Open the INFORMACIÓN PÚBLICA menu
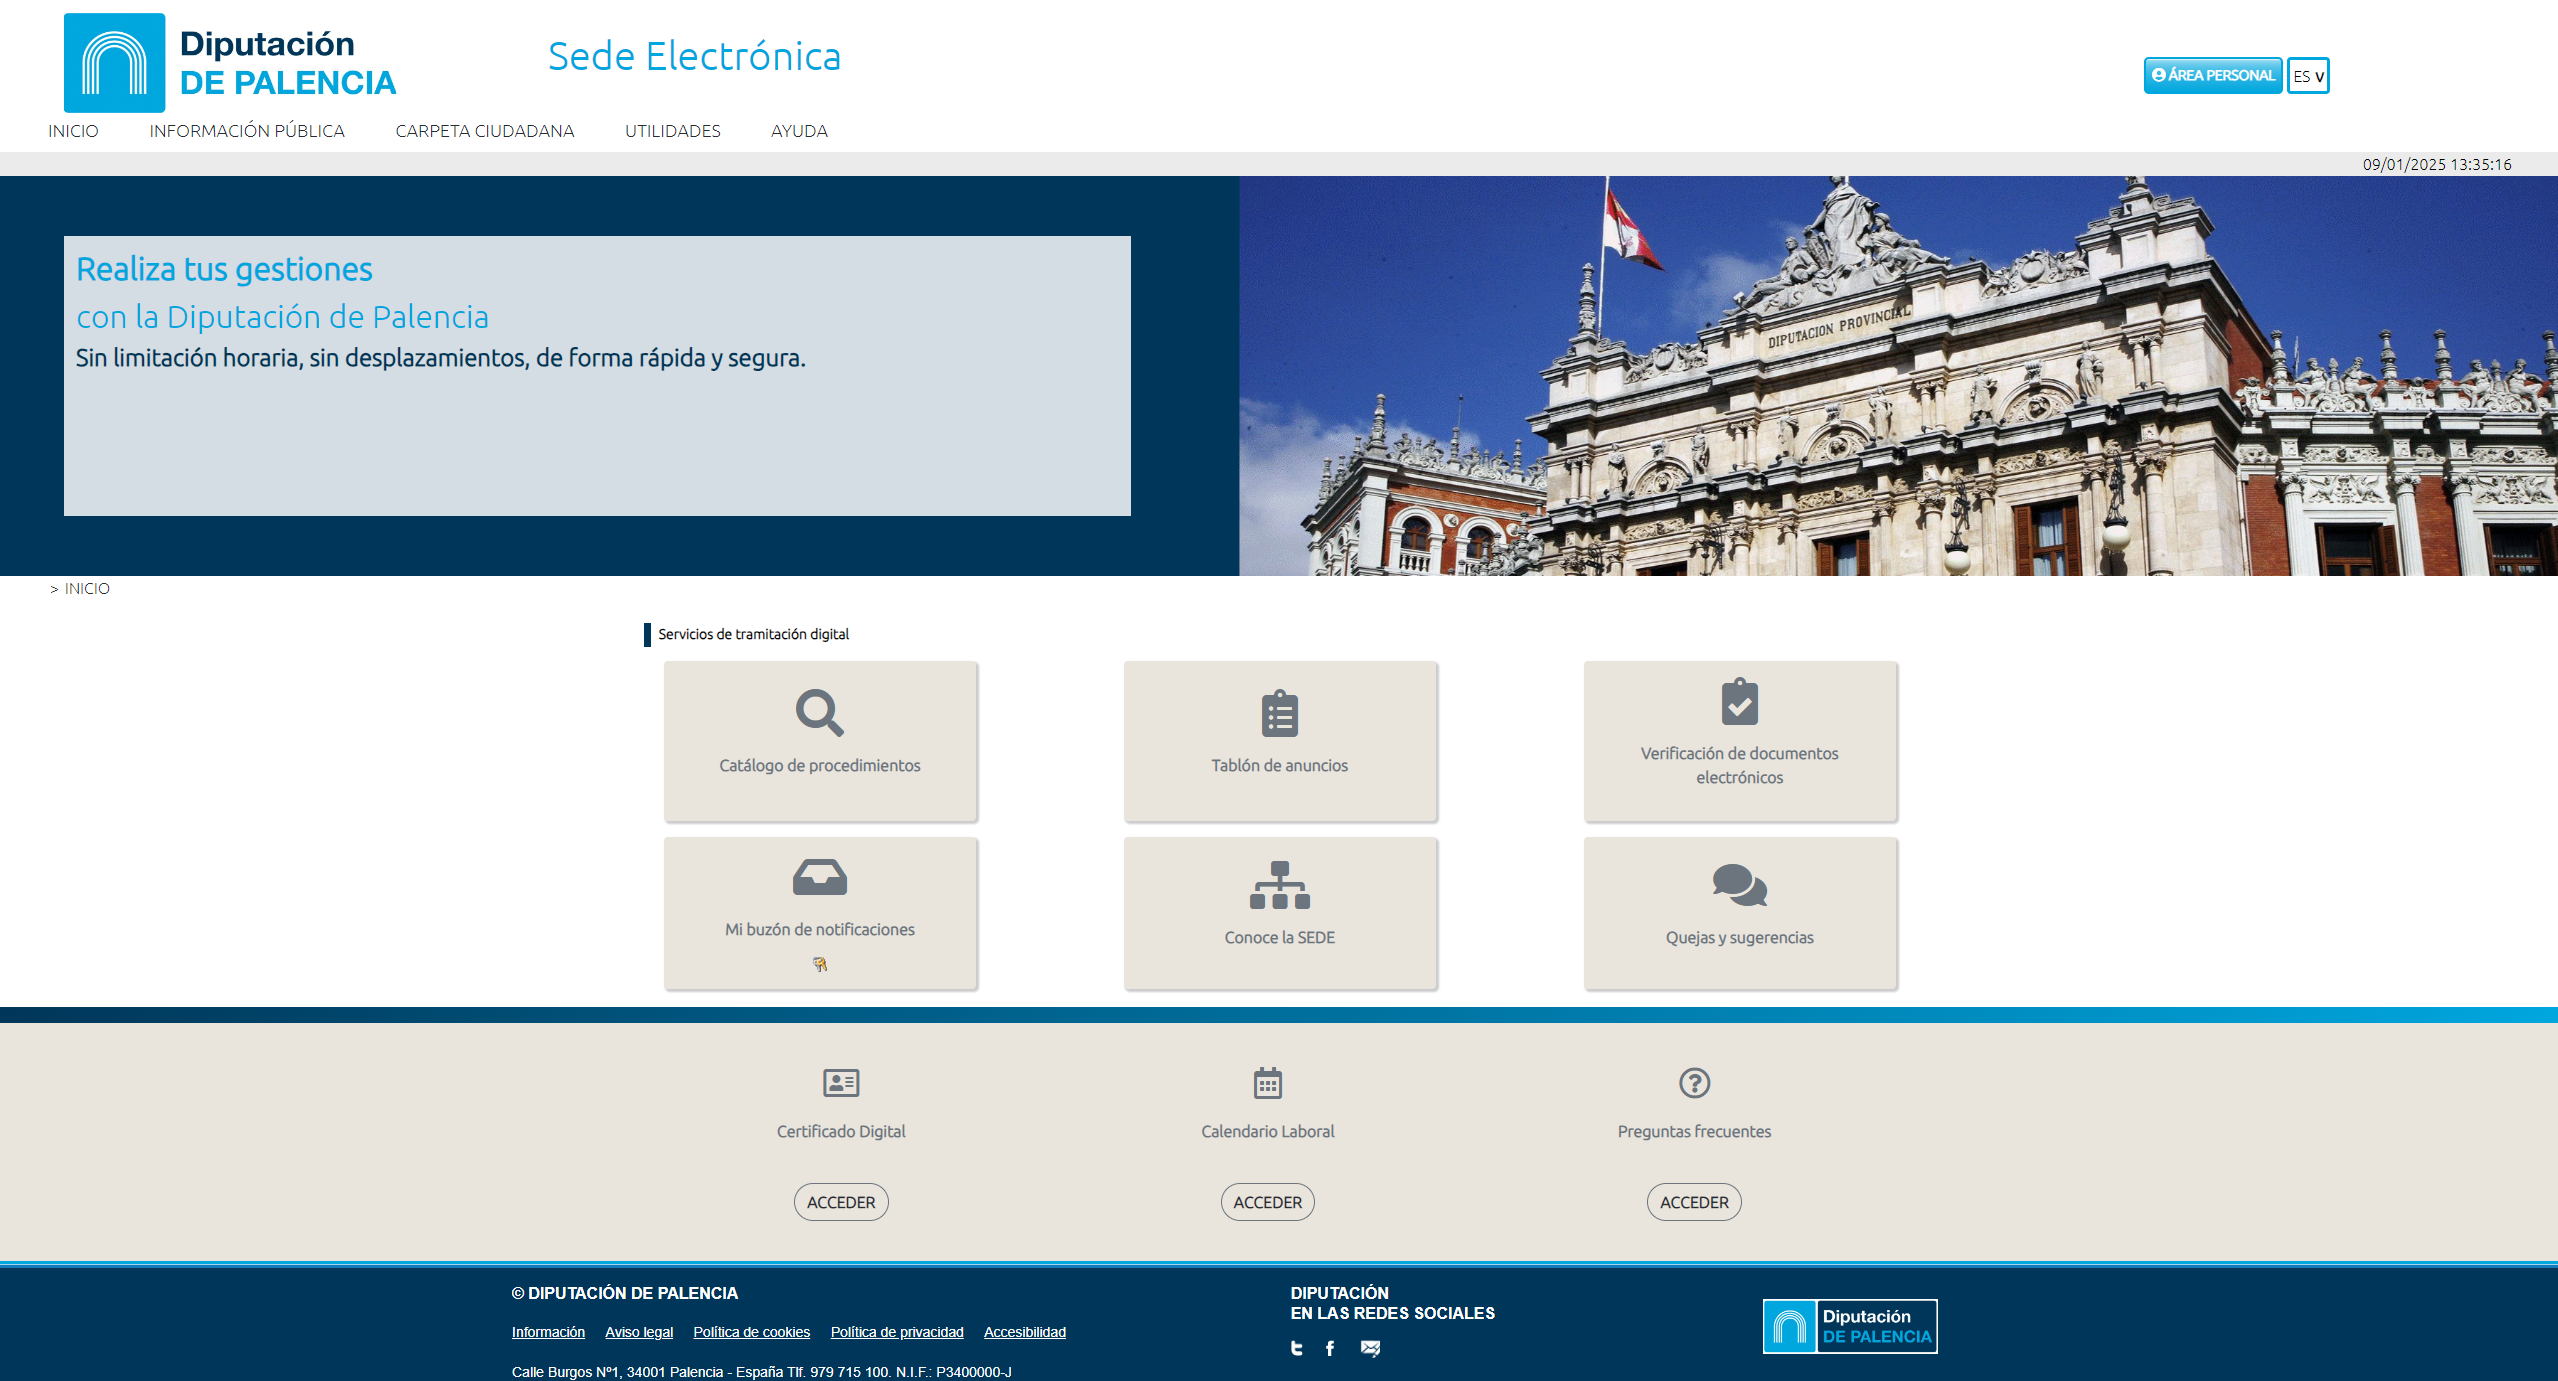This screenshot has height=1381, width=2558. (x=247, y=131)
